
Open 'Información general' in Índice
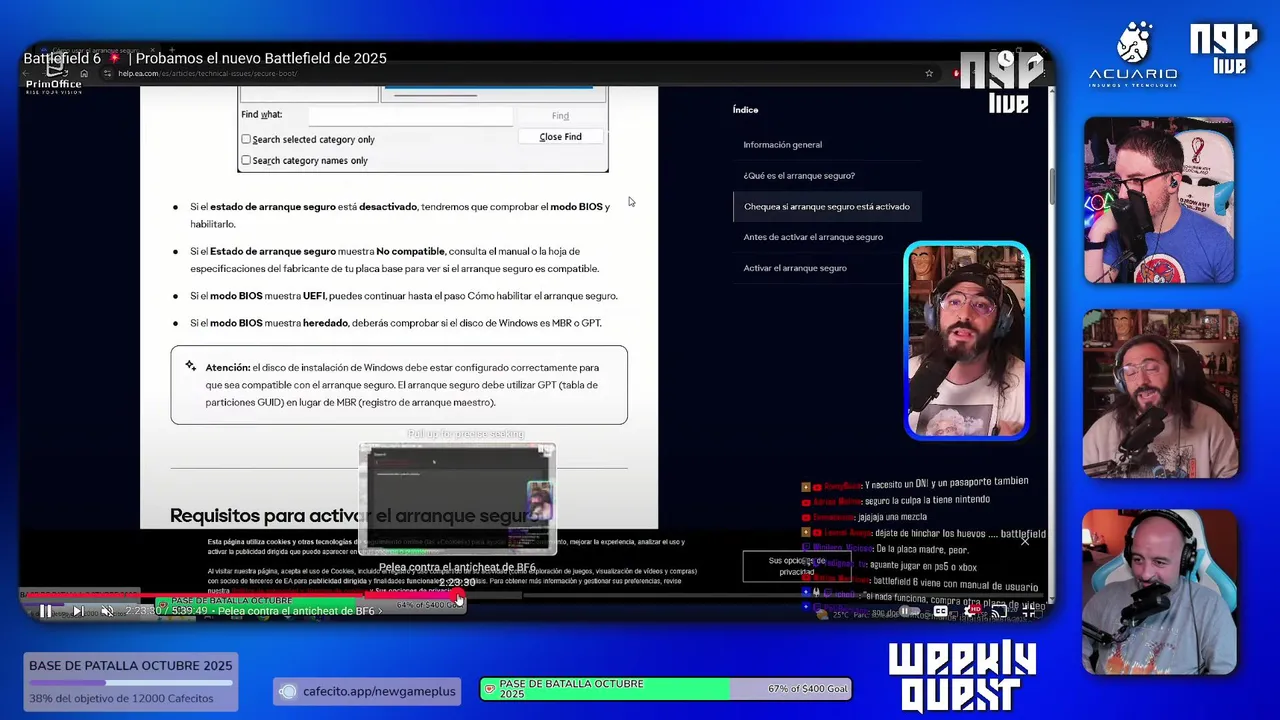[x=782, y=145]
